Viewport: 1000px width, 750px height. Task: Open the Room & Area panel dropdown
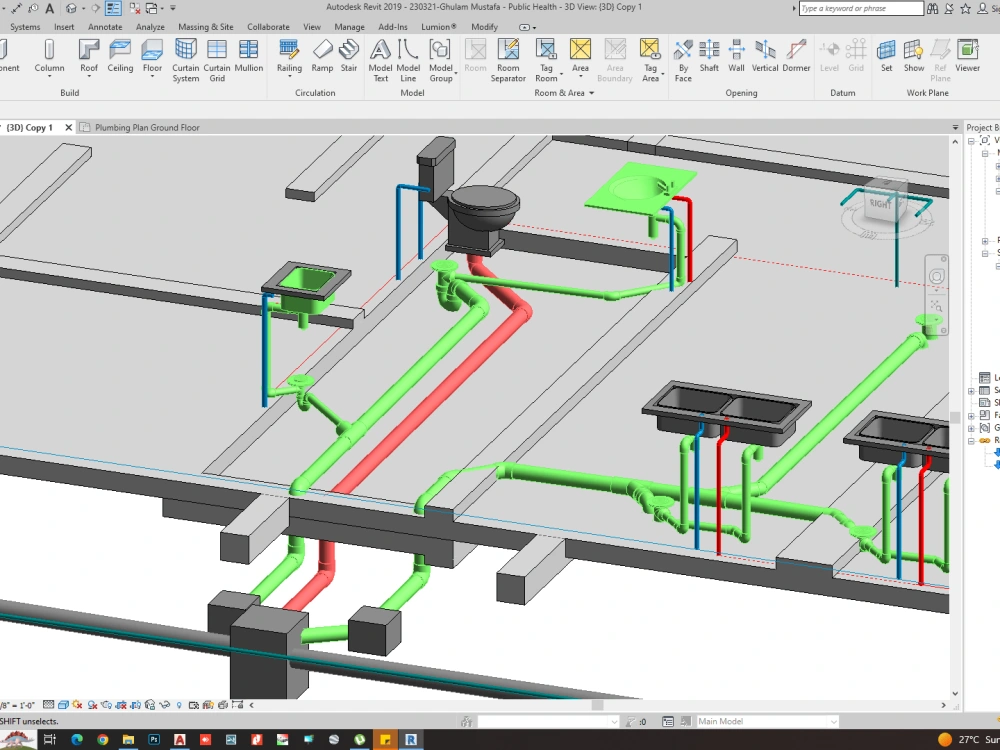pyautogui.click(x=591, y=93)
